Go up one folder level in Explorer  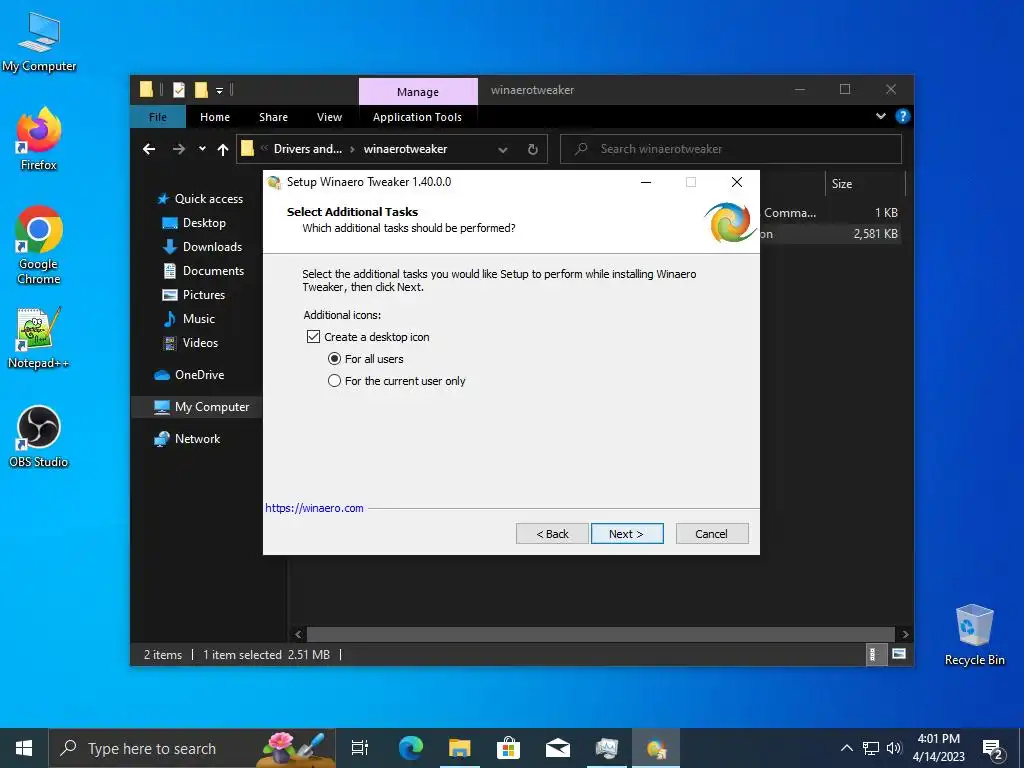point(223,150)
